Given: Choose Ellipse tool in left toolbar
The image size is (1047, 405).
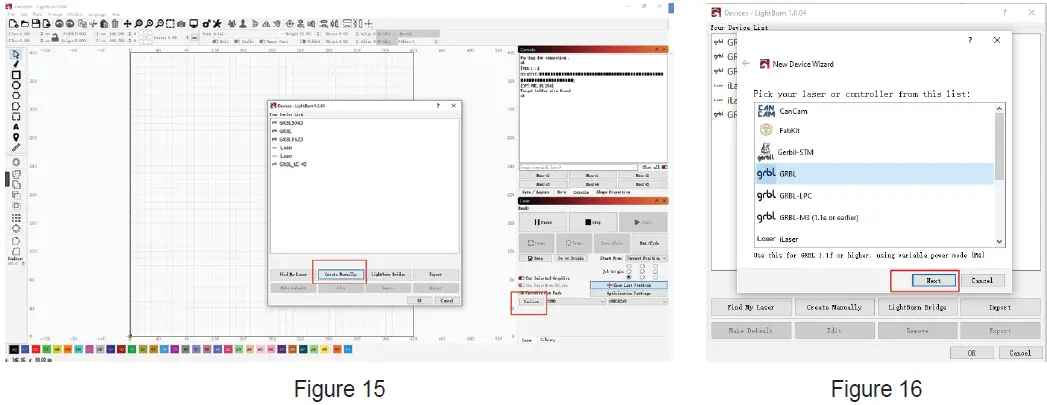Looking at the screenshot, I should [16, 85].
